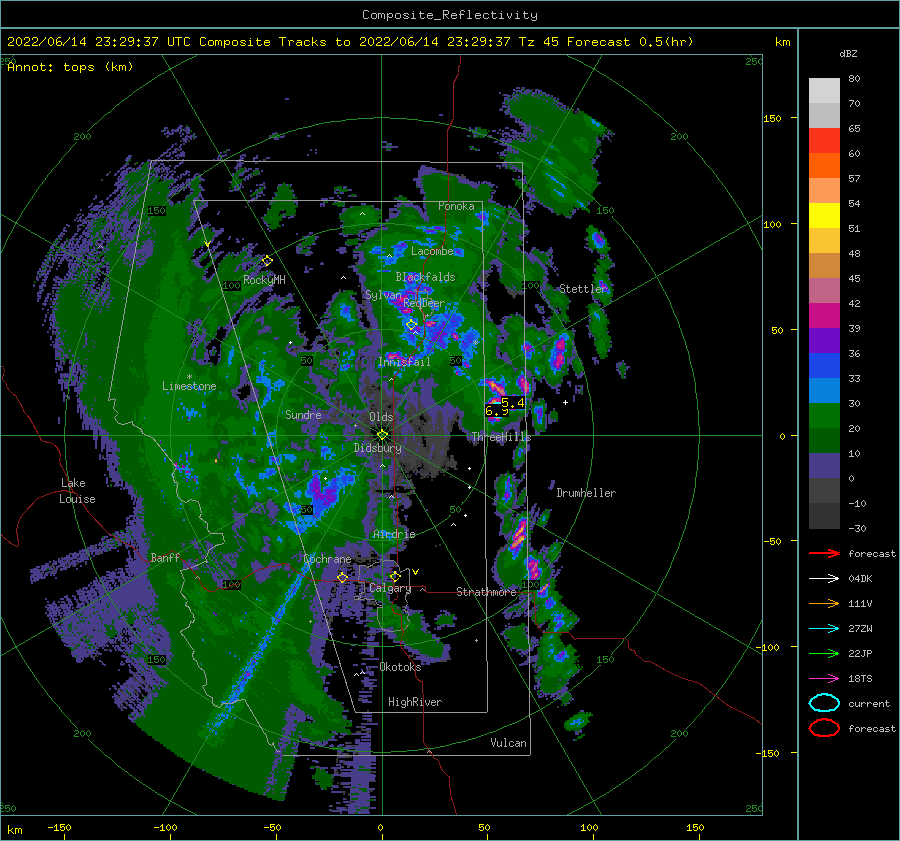Click the Calgary city label

coord(390,588)
